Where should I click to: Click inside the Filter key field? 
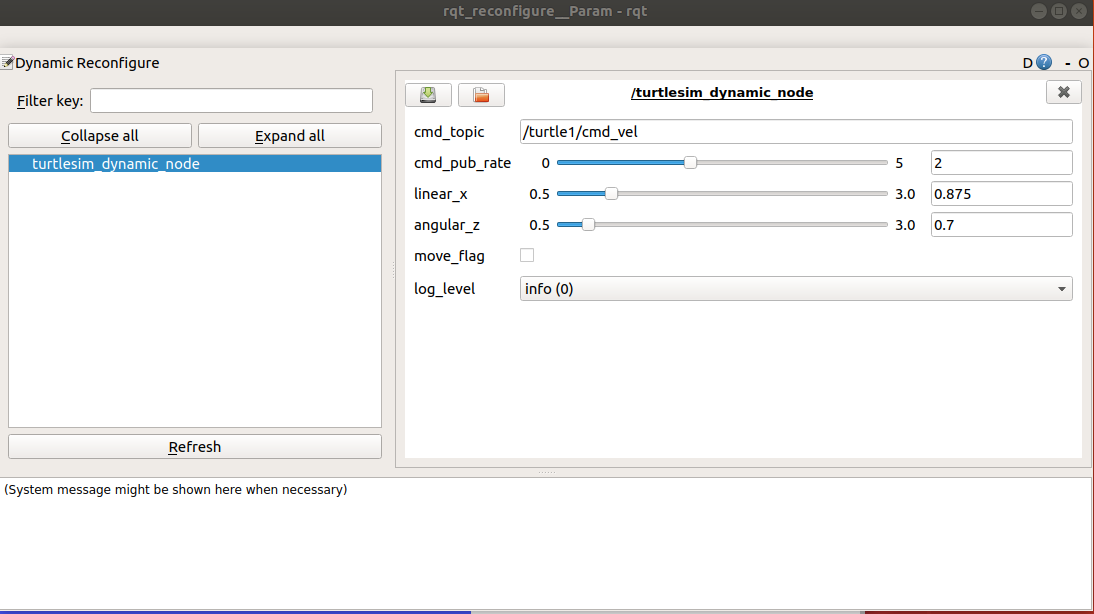click(x=231, y=100)
